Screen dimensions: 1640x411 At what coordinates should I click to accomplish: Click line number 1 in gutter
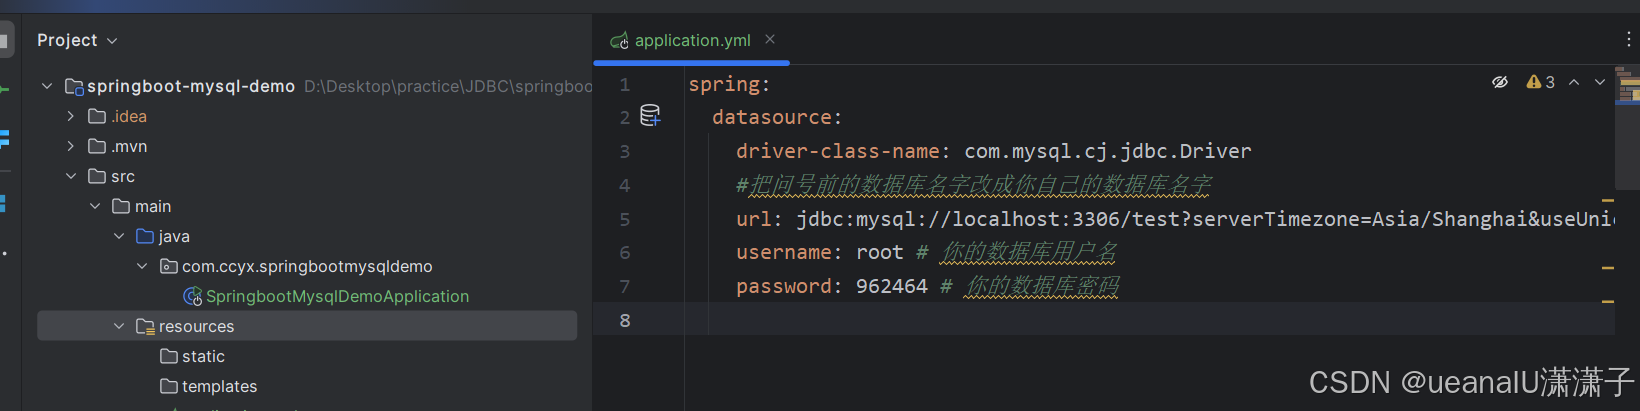[x=625, y=85]
